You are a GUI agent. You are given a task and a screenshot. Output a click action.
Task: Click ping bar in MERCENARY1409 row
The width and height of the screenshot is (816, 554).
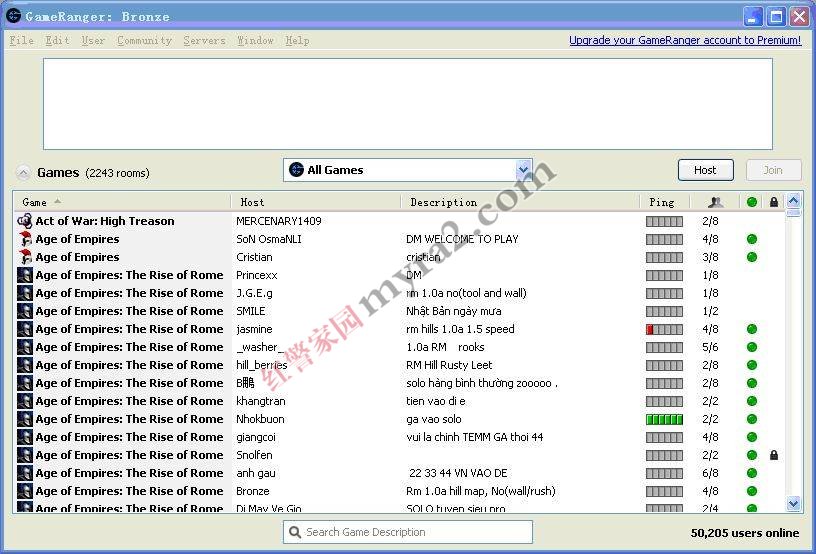(664, 221)
